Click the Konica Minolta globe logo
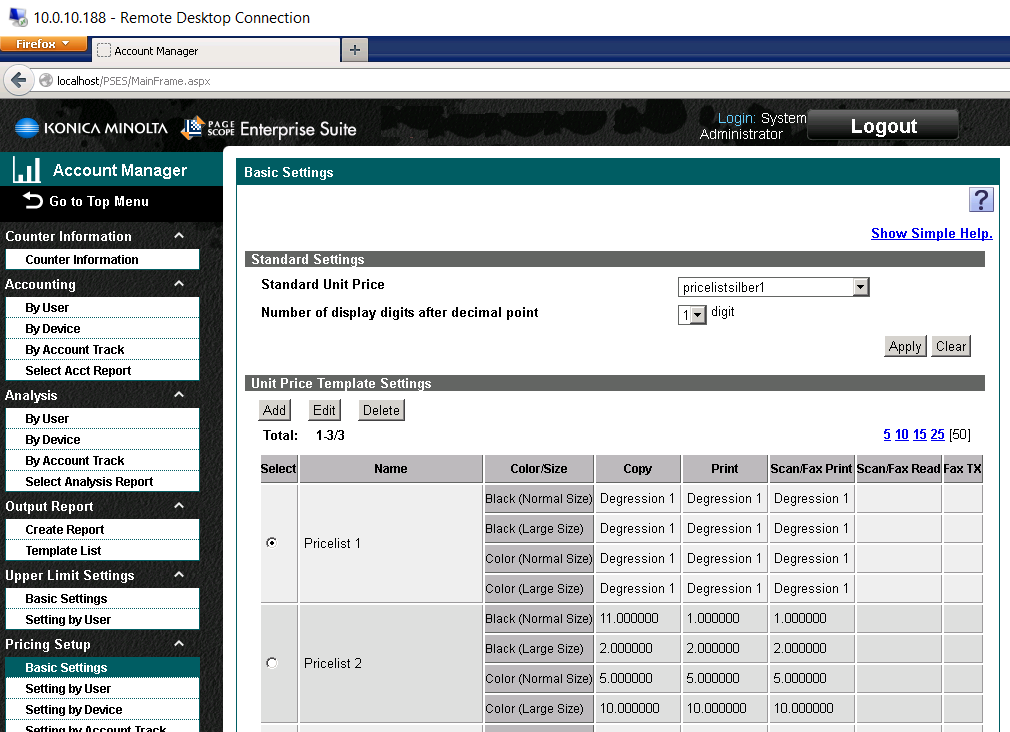The height and width of the screenshot is (732, 1010). (x=29, y=128)
